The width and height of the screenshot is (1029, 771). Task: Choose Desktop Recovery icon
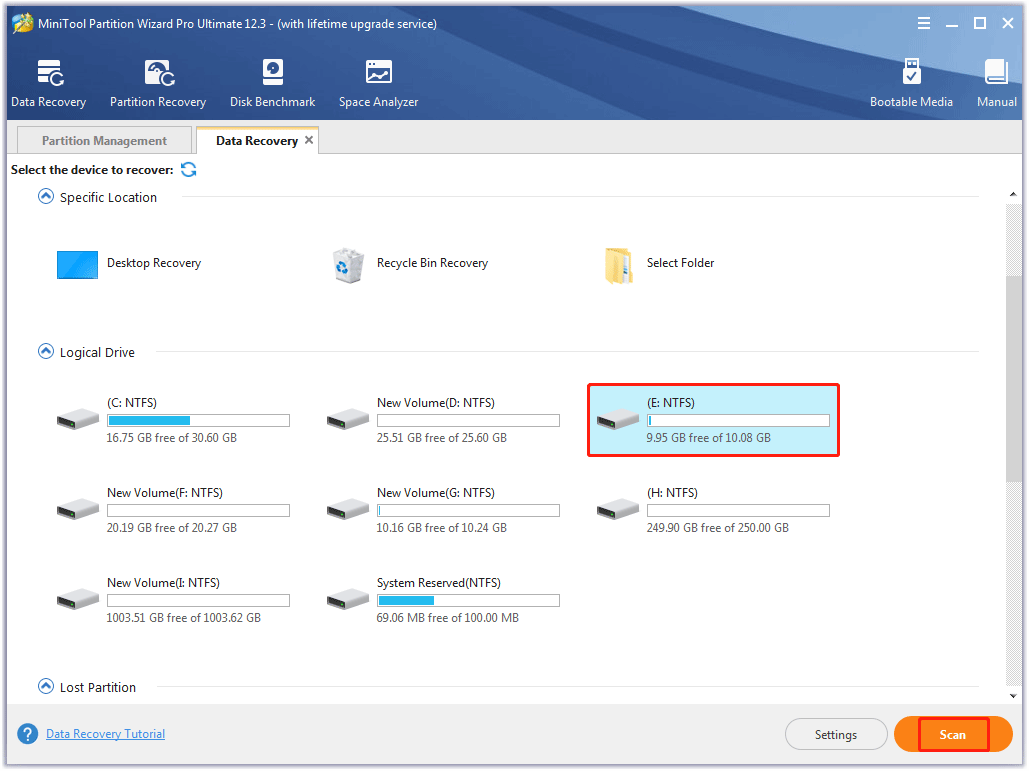(x=77, y=264)
